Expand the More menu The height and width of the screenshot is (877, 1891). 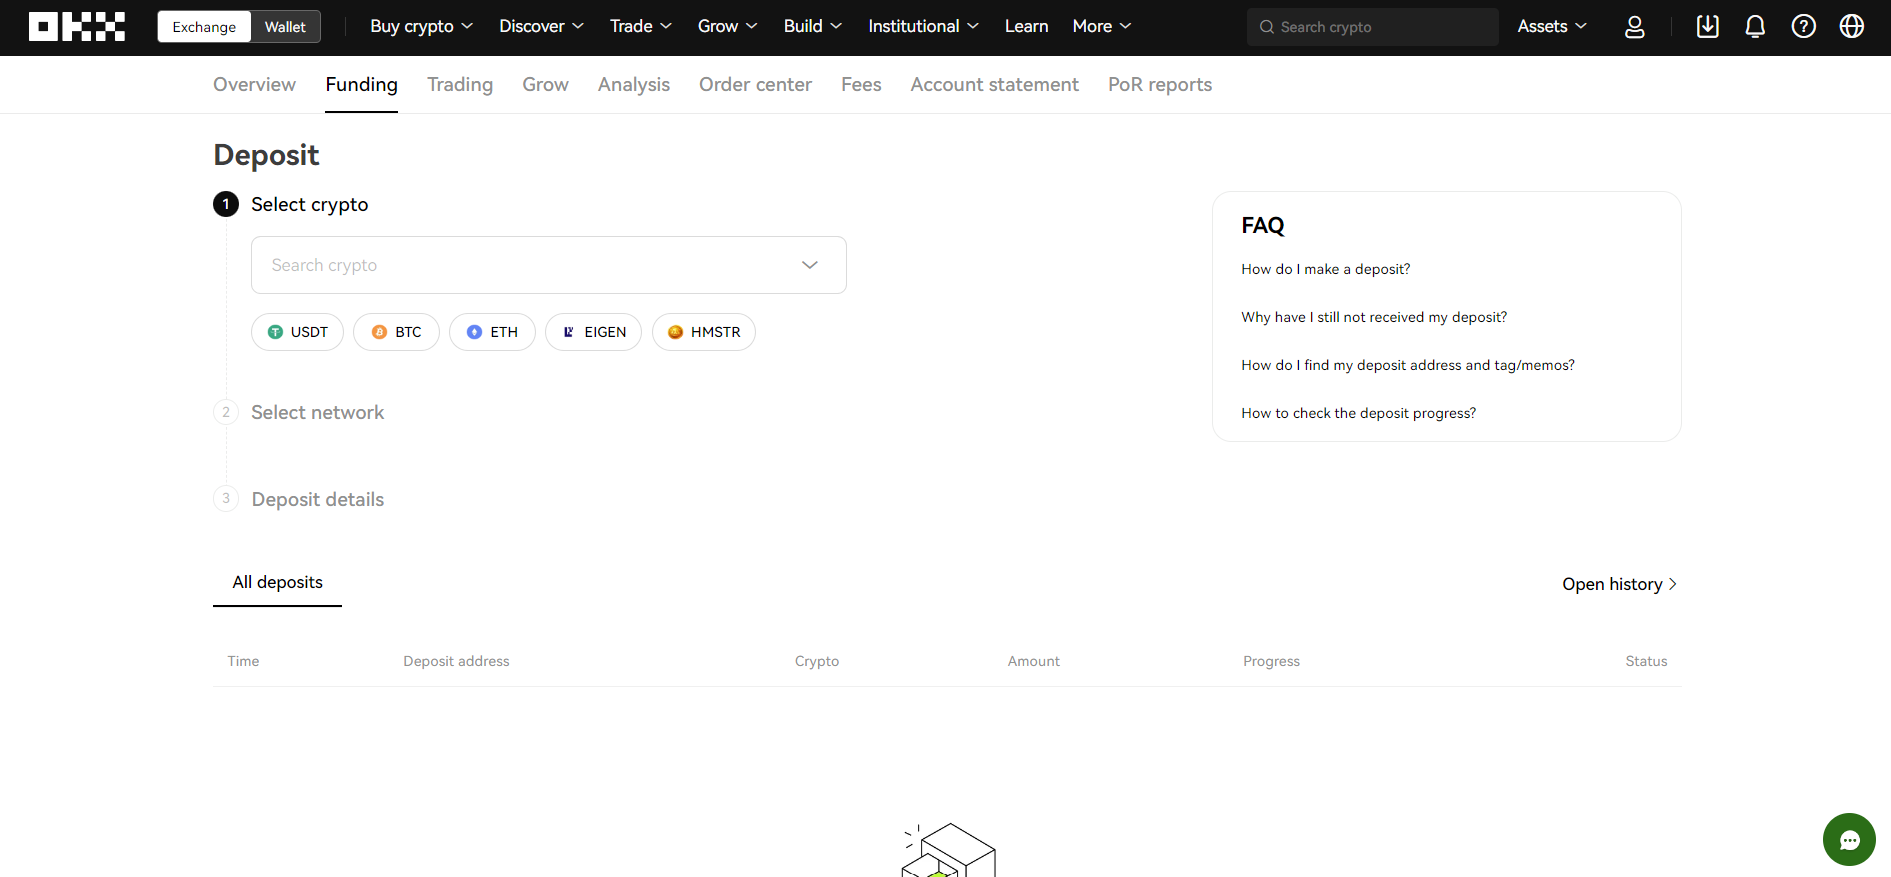click(x=1101, y=27)
